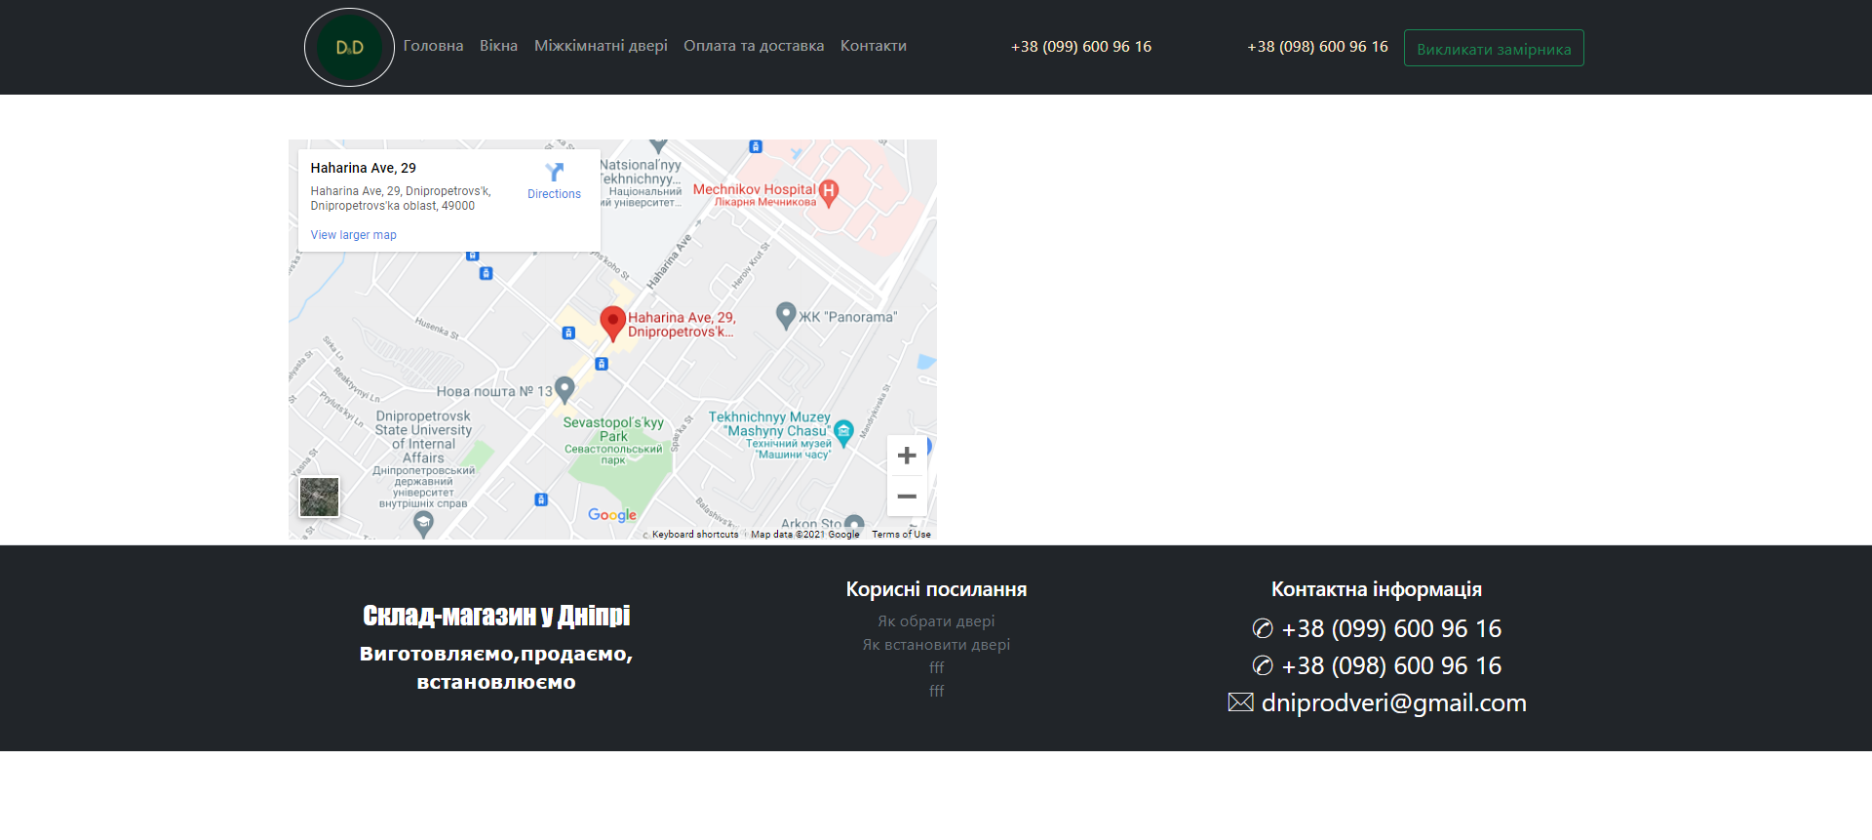Click the Викликати замірника button
Screen dimensions: 1872x840
(x=1493, y=48)
